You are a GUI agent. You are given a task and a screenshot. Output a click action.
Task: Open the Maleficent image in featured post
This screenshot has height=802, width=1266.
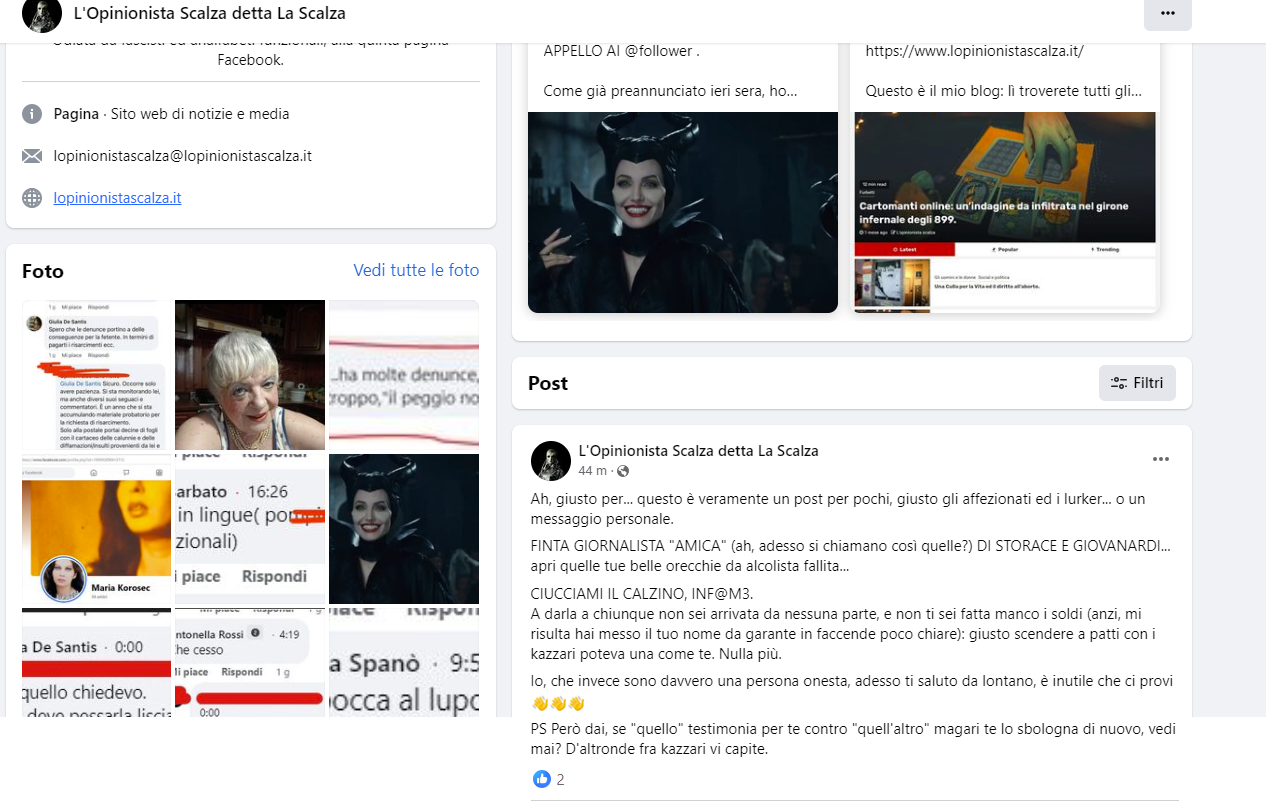coord(683,212)
